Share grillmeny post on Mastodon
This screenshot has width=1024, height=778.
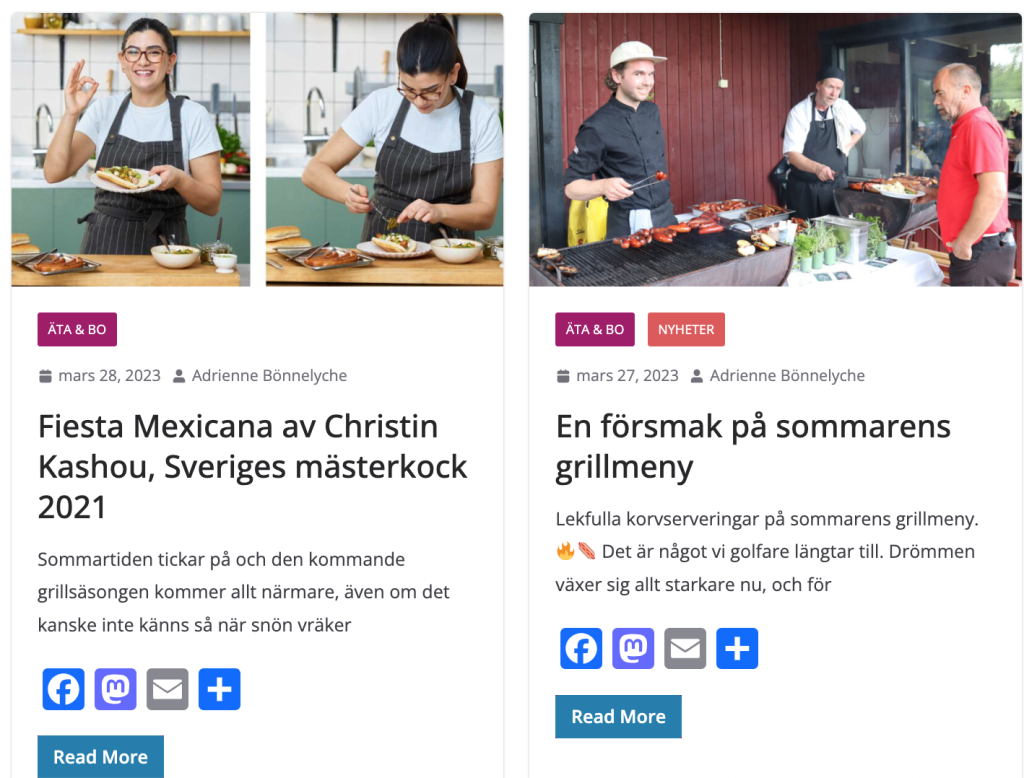633,648
